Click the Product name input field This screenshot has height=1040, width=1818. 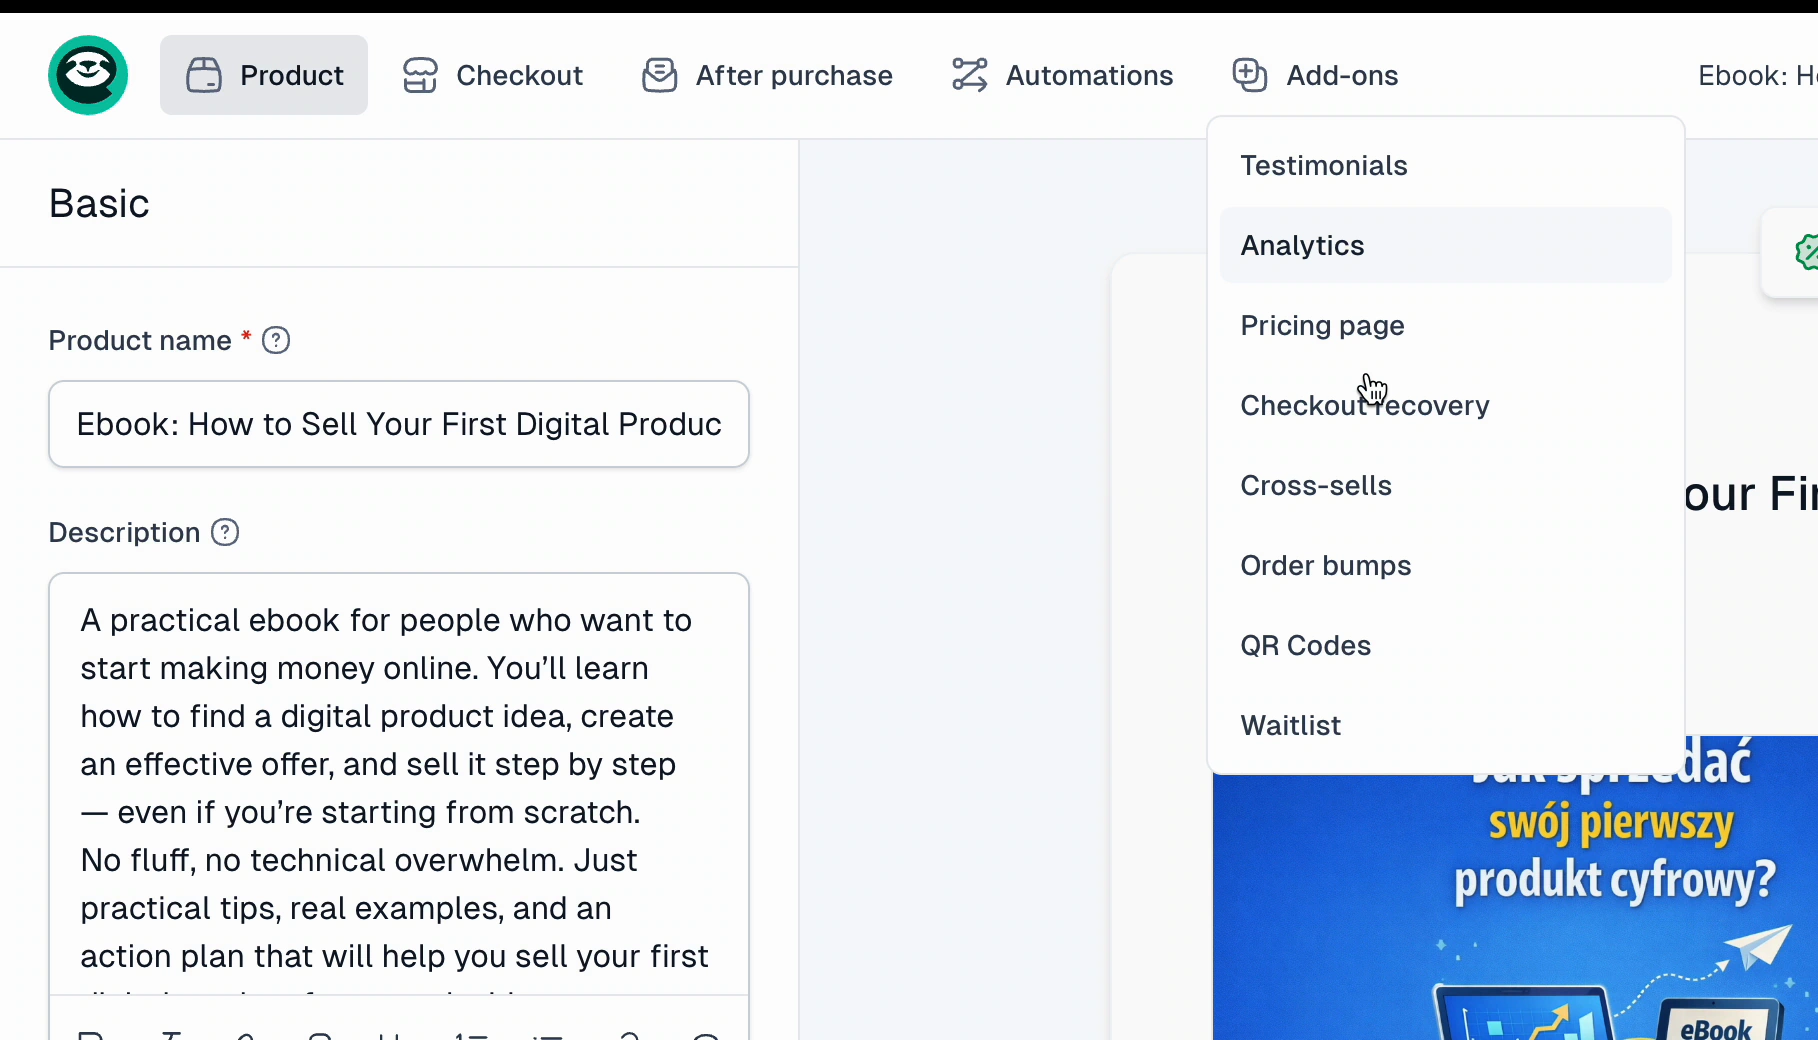tap(399, 424)
